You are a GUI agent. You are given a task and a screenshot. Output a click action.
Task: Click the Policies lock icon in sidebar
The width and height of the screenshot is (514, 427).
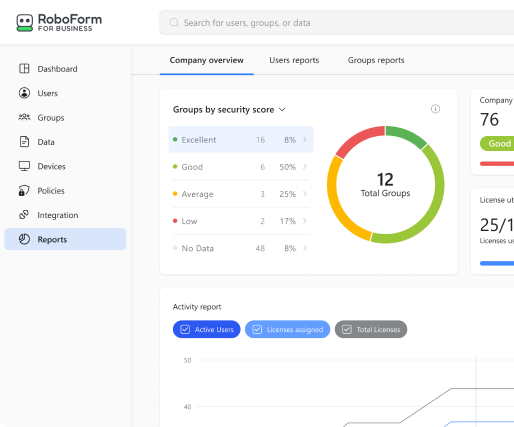24,190
